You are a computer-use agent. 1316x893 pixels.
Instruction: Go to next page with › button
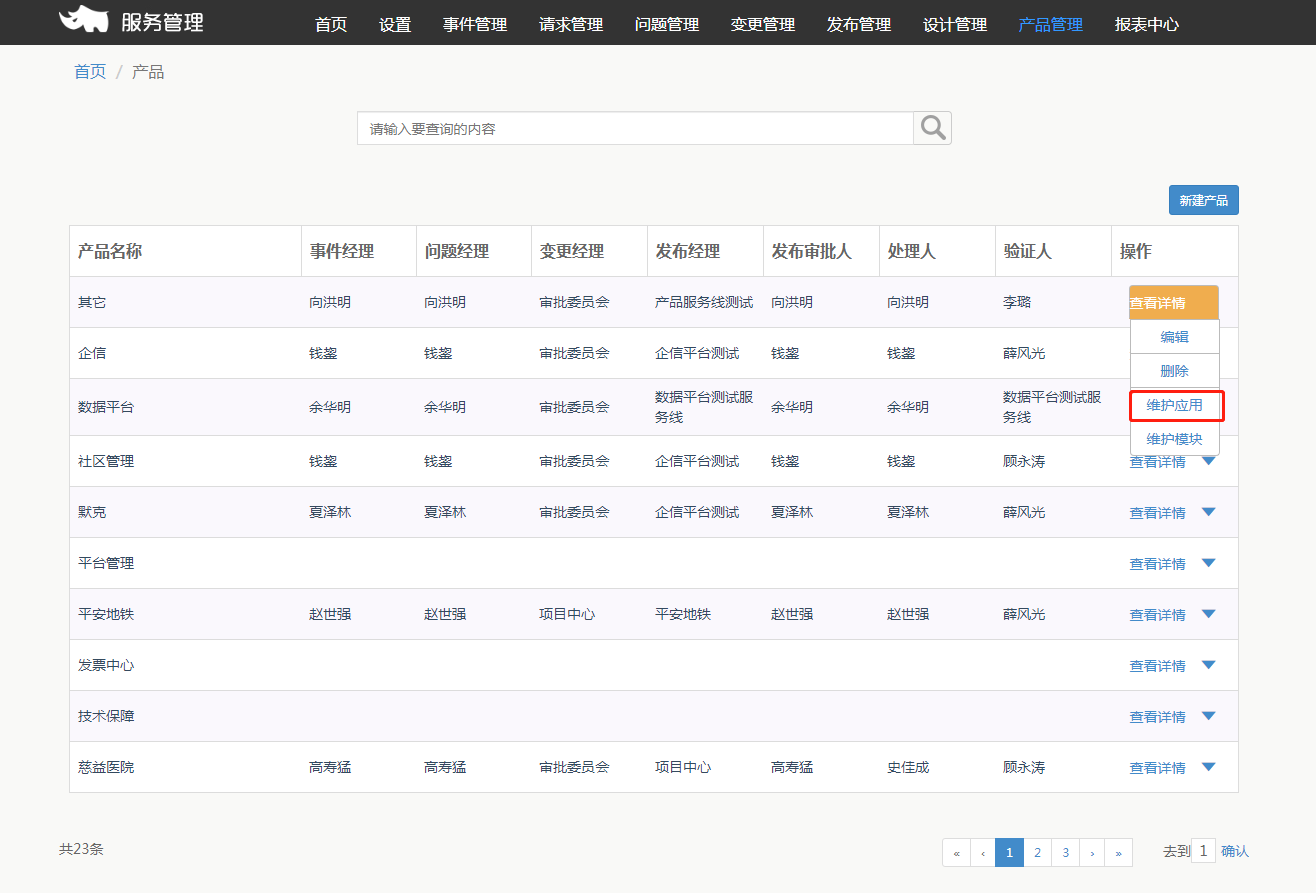[x=1092, y=853]
